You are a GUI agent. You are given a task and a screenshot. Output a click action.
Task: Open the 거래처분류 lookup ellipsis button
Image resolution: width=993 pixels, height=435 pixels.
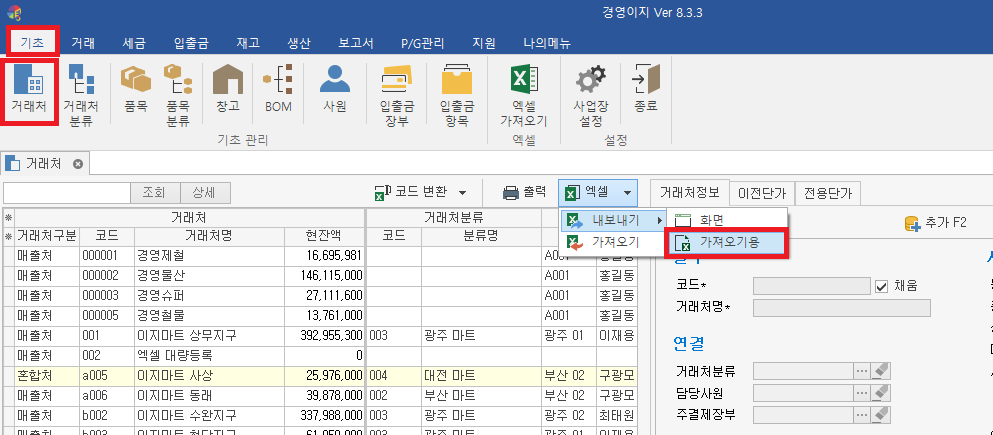861,370
